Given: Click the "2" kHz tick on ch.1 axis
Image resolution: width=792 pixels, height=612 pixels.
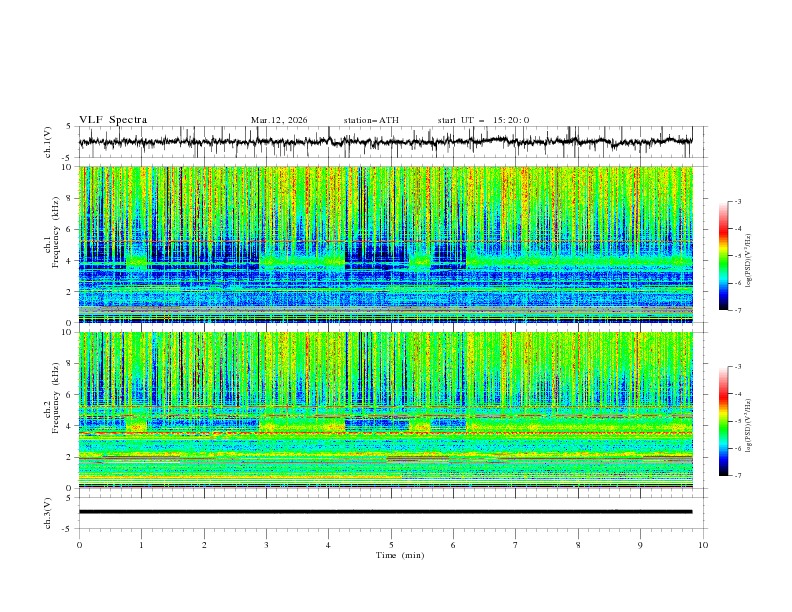Looking at the screenshot, I should point(71,292).
